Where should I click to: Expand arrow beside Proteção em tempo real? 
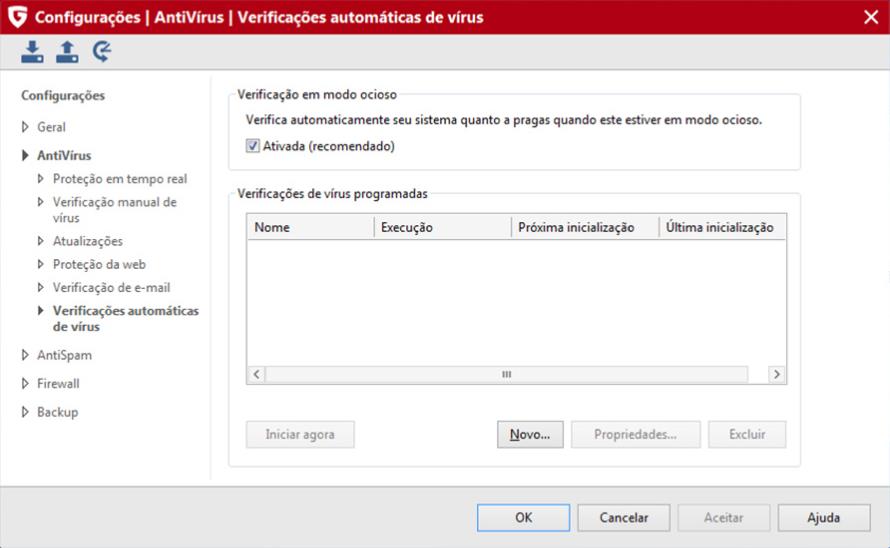[x=40, y=178]
